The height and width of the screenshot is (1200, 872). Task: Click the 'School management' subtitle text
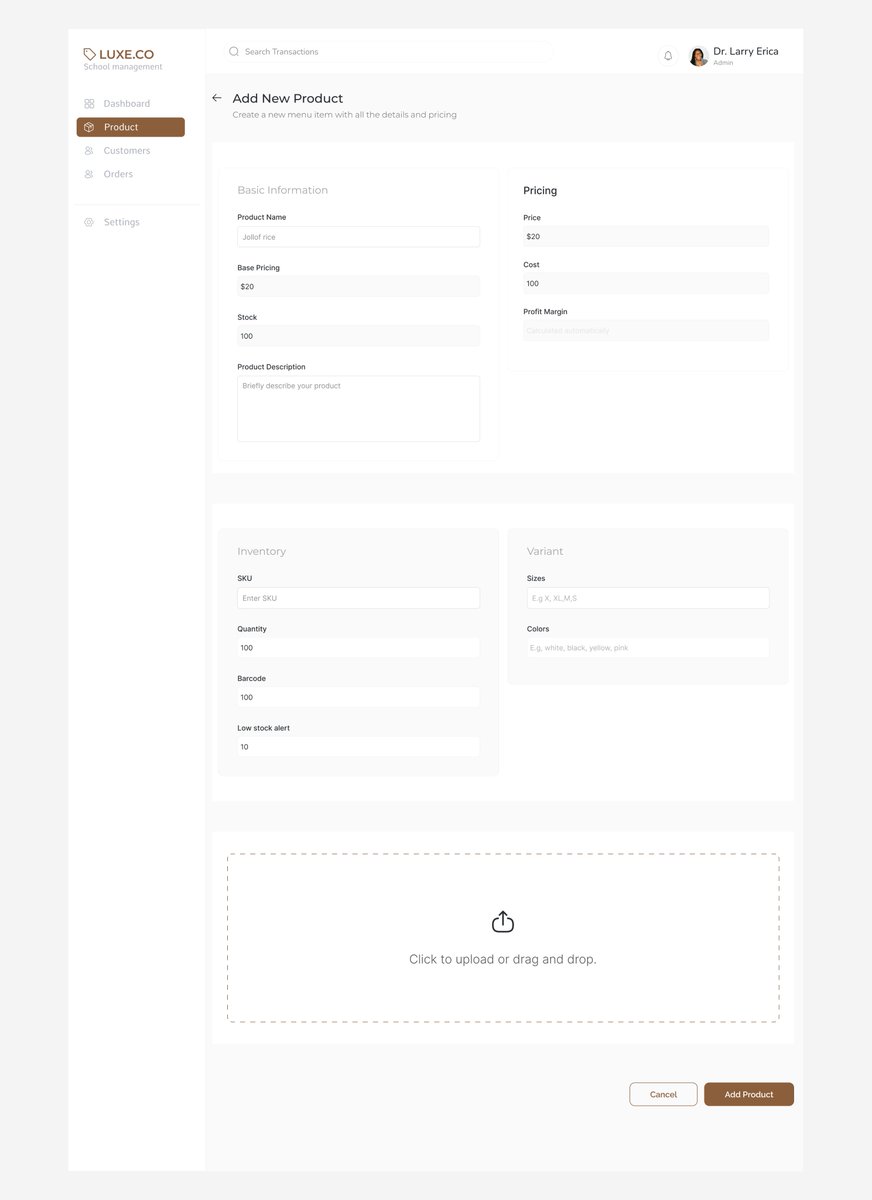pos(123,67)
